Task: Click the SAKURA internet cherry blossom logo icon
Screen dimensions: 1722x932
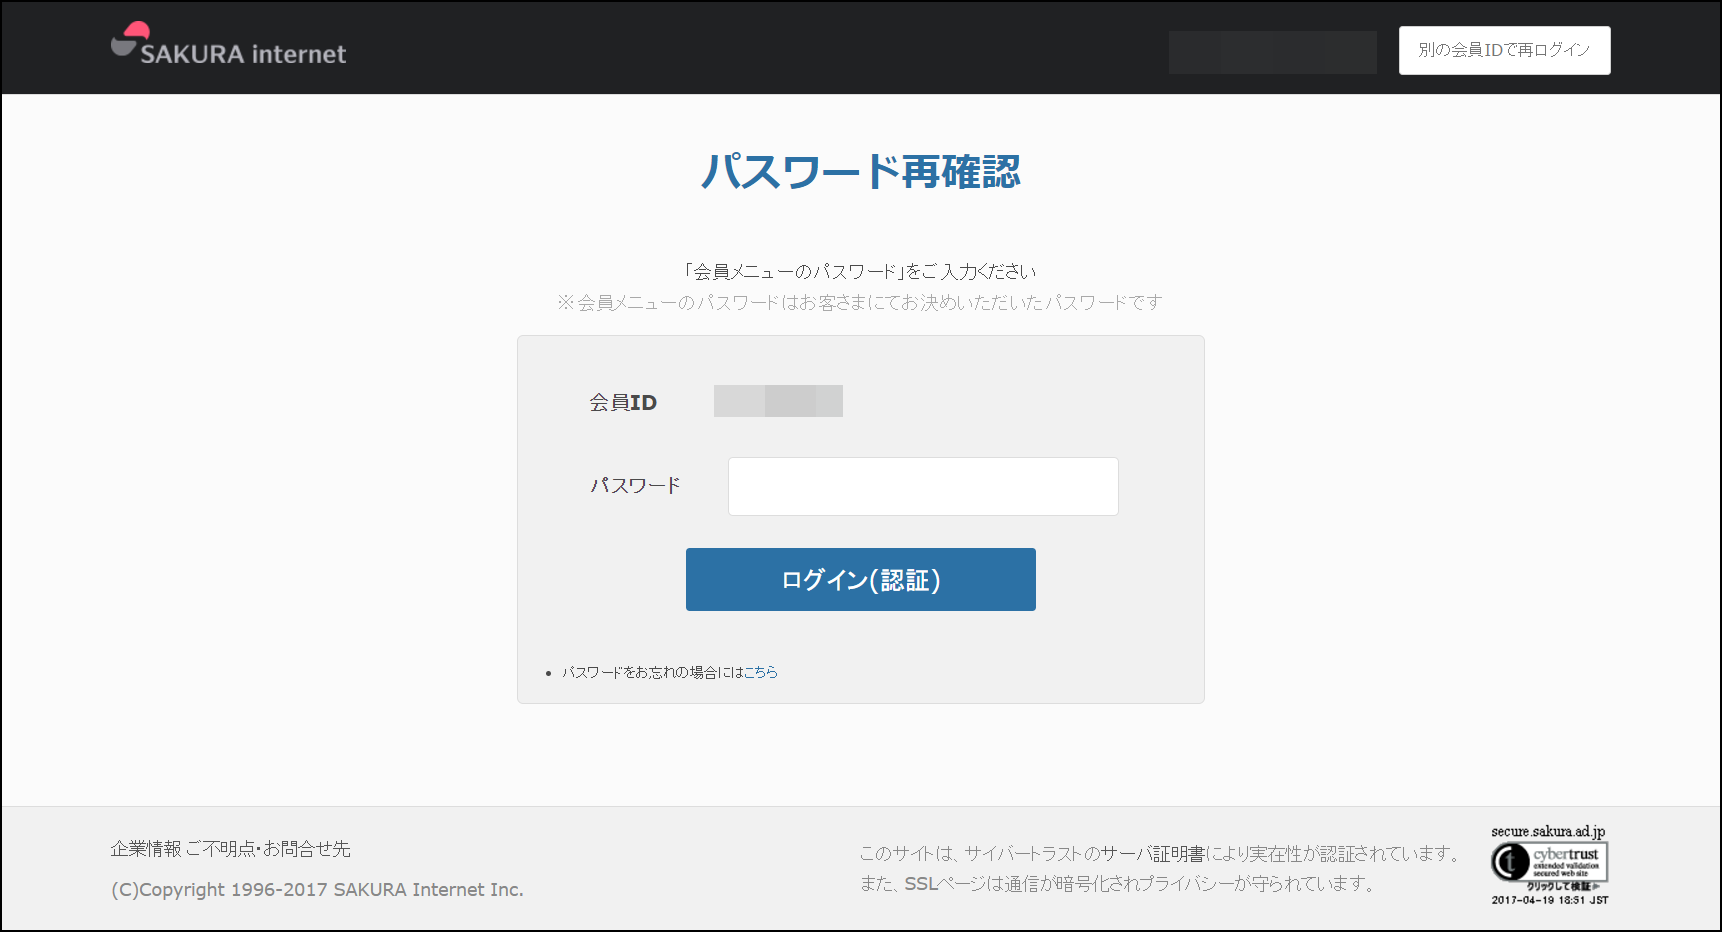Action: [x=129, y=39]
